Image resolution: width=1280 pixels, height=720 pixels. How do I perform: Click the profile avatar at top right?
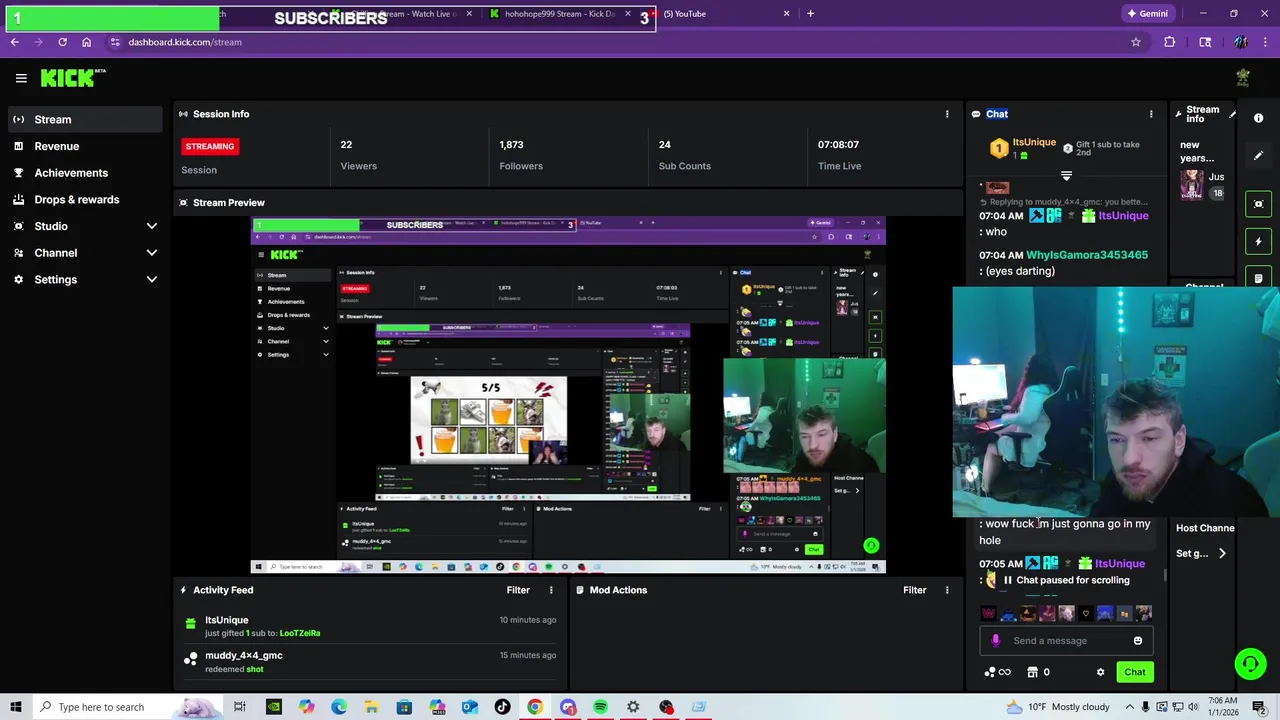(x=1243, y=78)
